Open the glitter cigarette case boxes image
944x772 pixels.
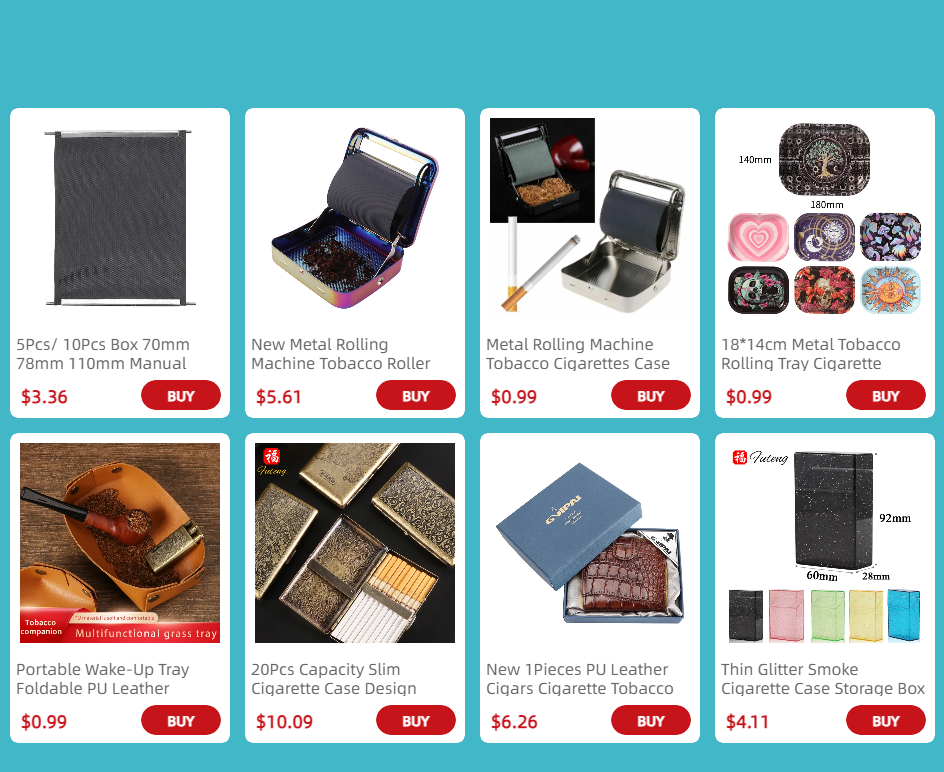point(825,543)
